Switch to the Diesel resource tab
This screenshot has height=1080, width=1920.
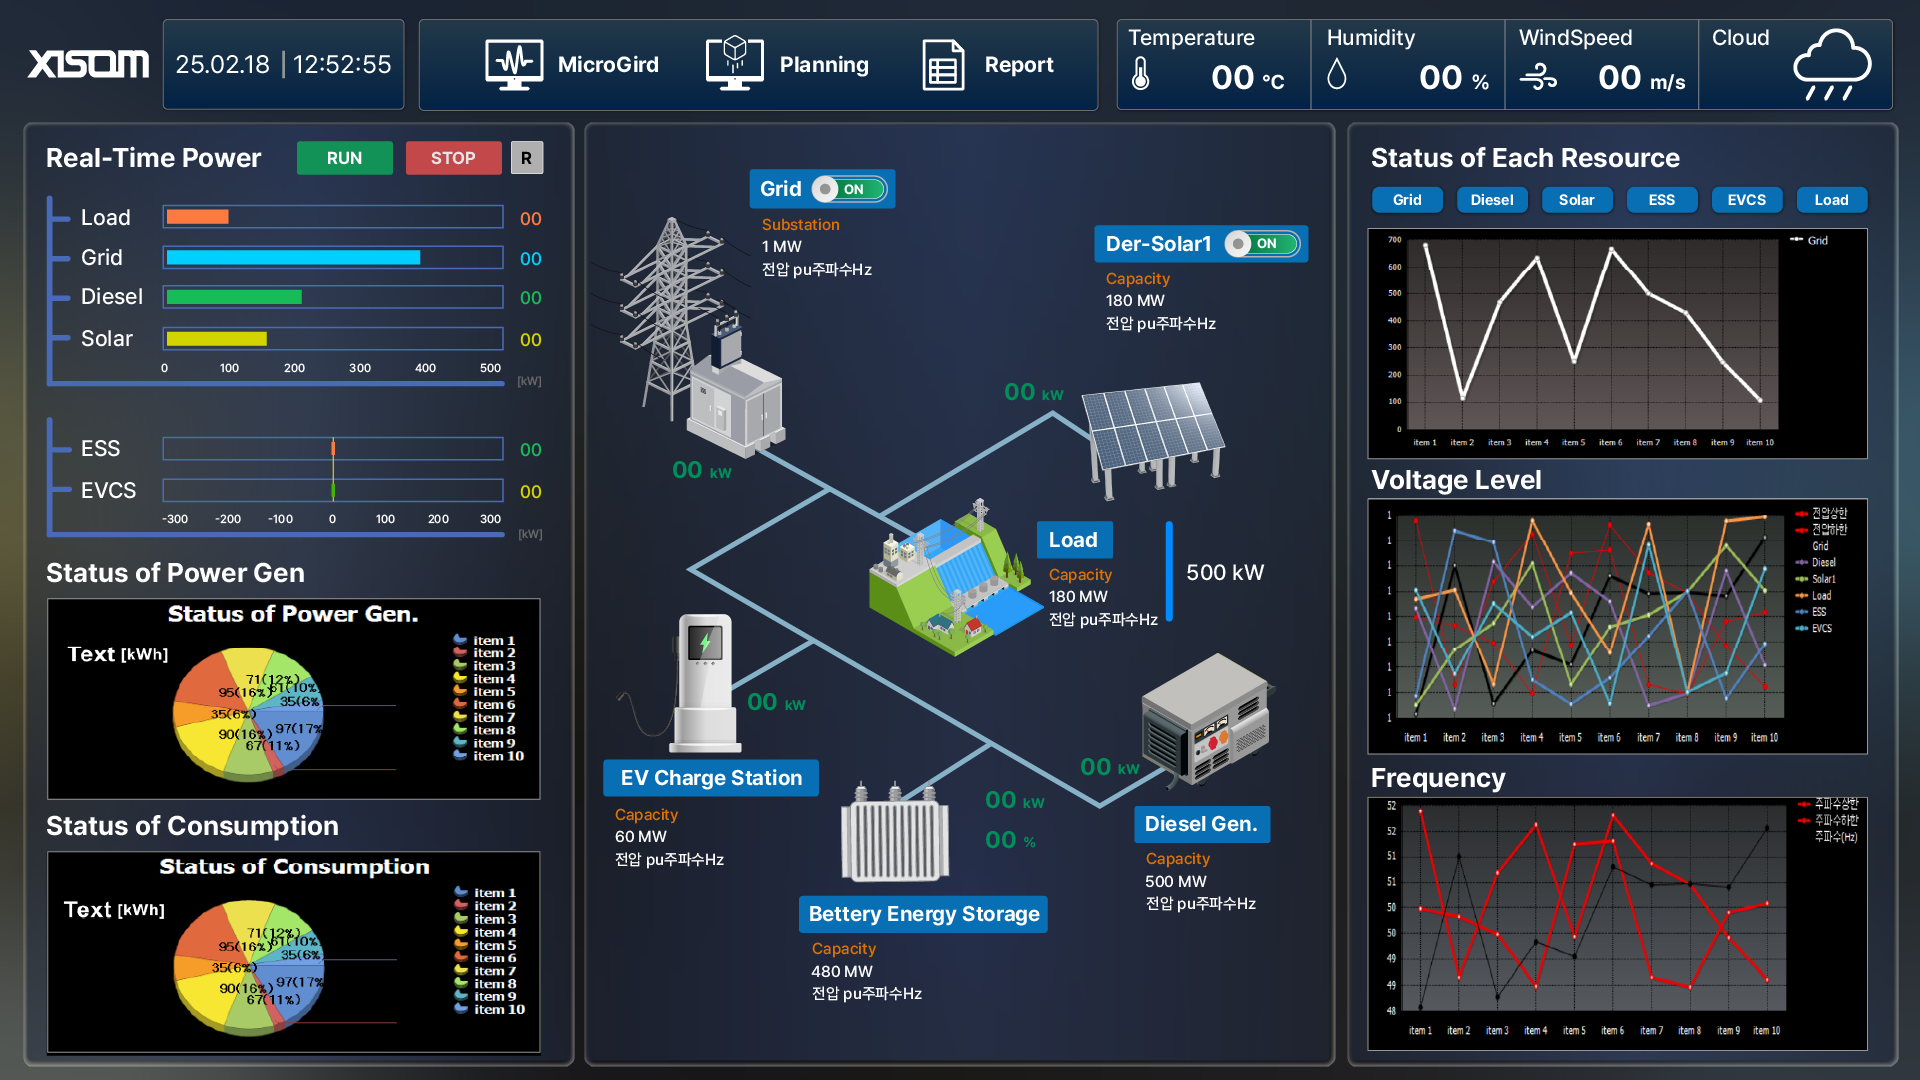click(1491, 199)
